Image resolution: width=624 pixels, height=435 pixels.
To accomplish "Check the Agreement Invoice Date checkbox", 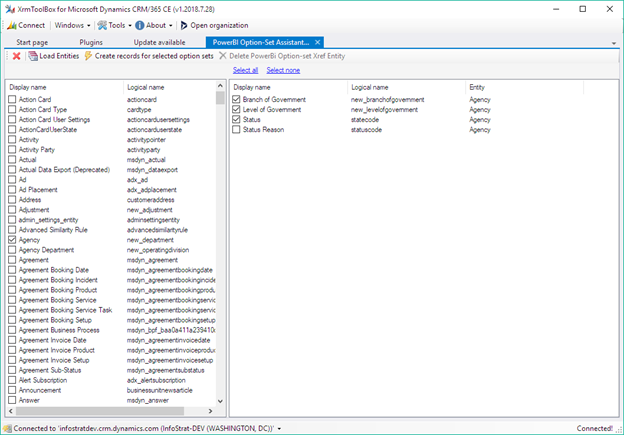I will 12,340.
